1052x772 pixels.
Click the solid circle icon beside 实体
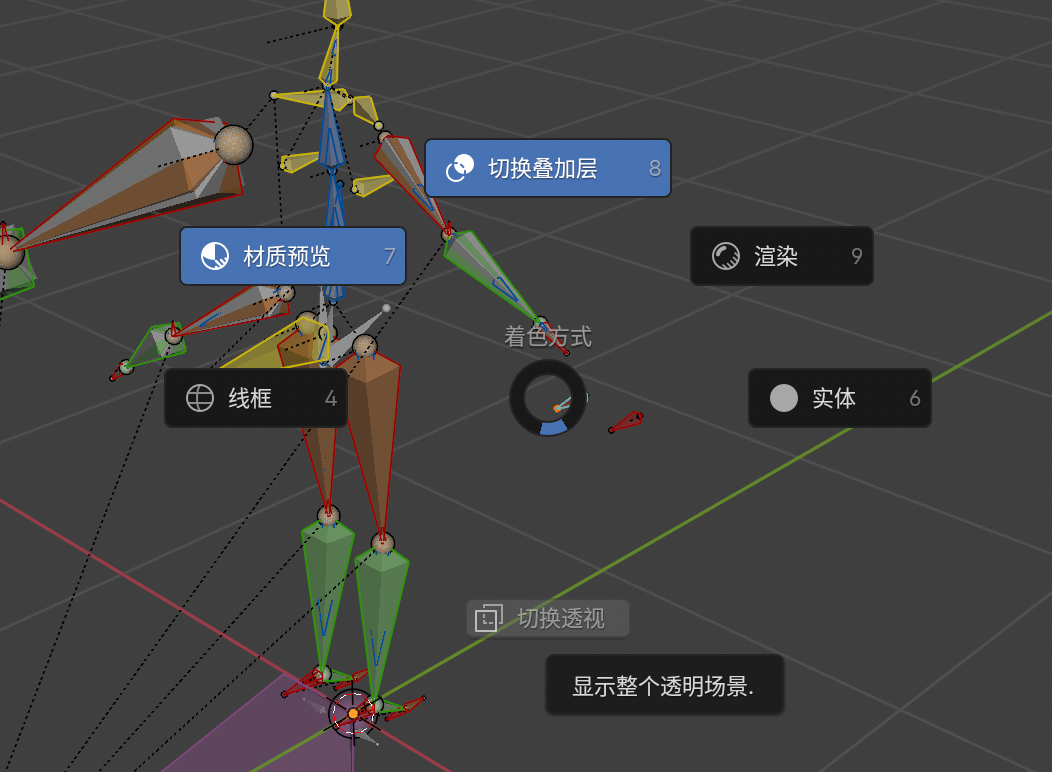tap(784, 398)
